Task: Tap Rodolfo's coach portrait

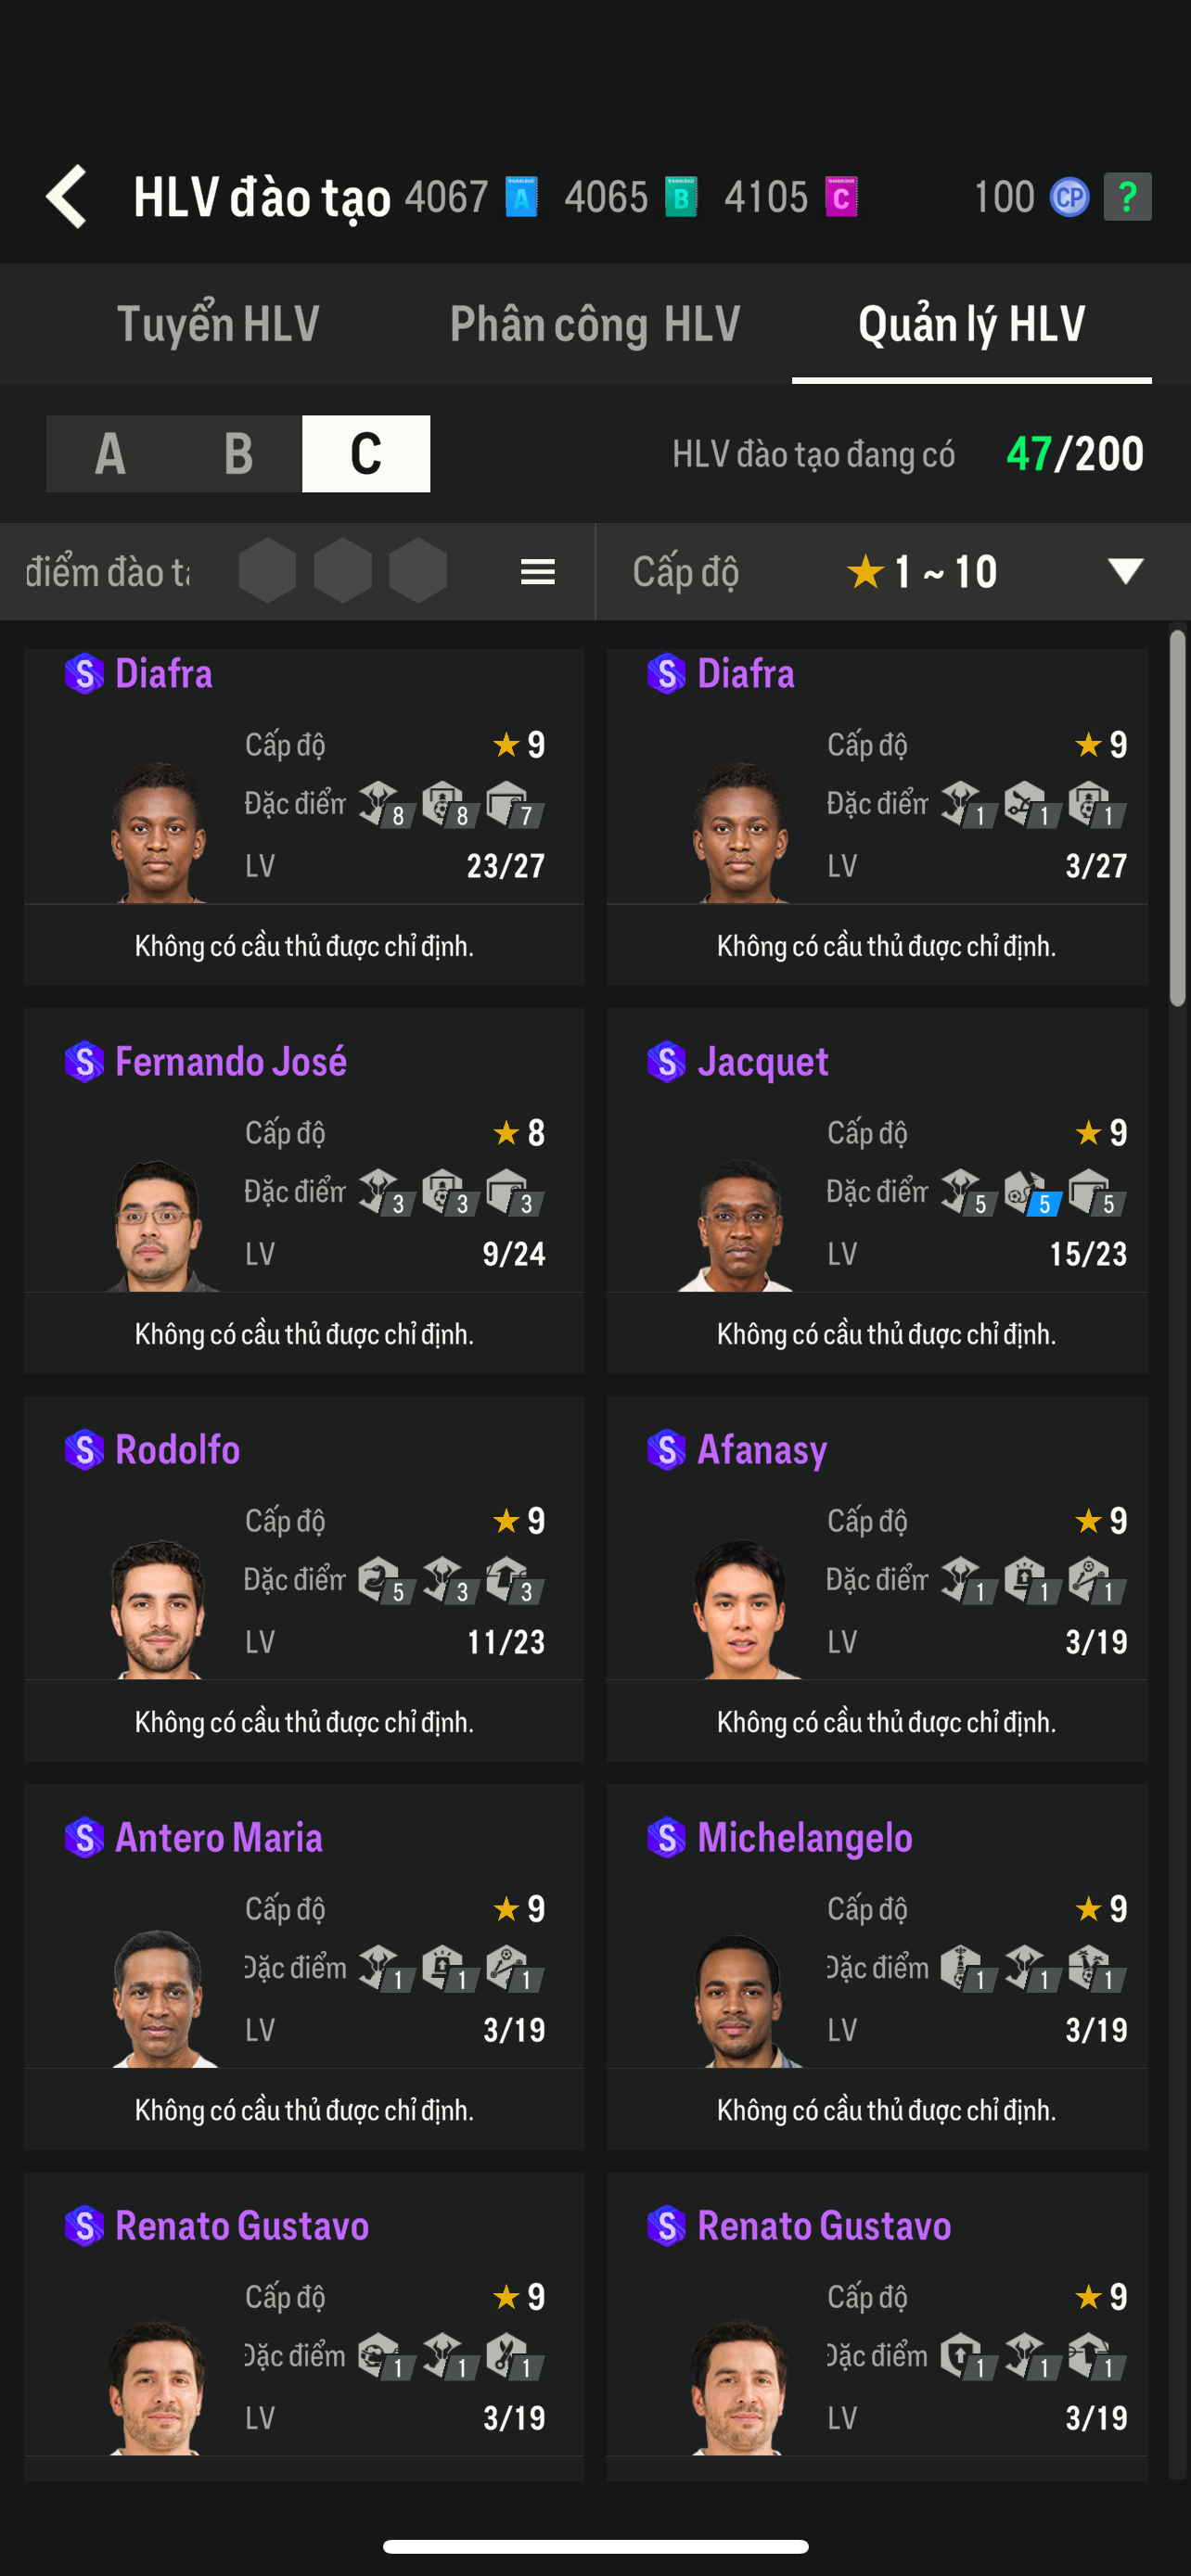Action: (x=158, y=1608)
